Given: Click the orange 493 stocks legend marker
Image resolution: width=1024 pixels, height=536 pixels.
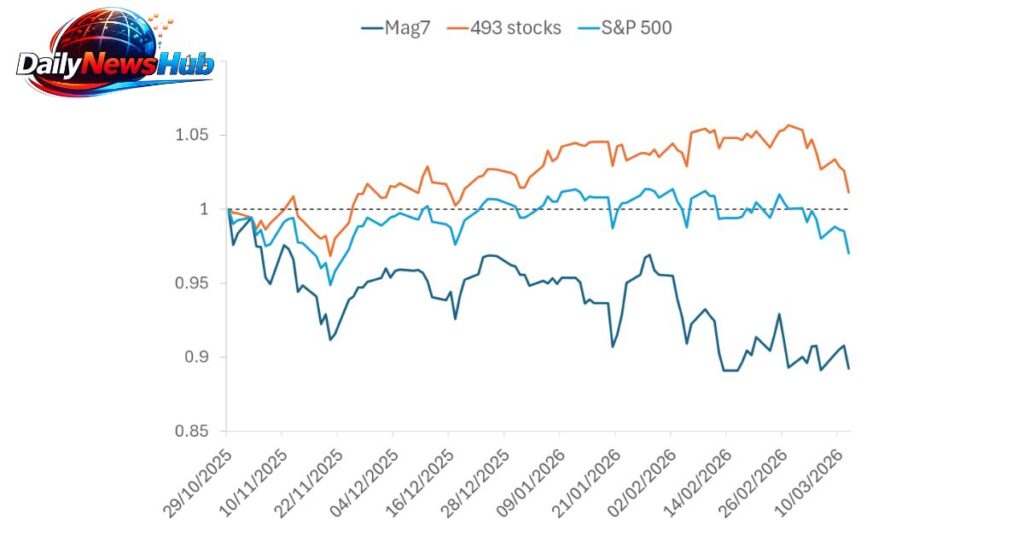Looking at the screenshot, I should point(473,28).
